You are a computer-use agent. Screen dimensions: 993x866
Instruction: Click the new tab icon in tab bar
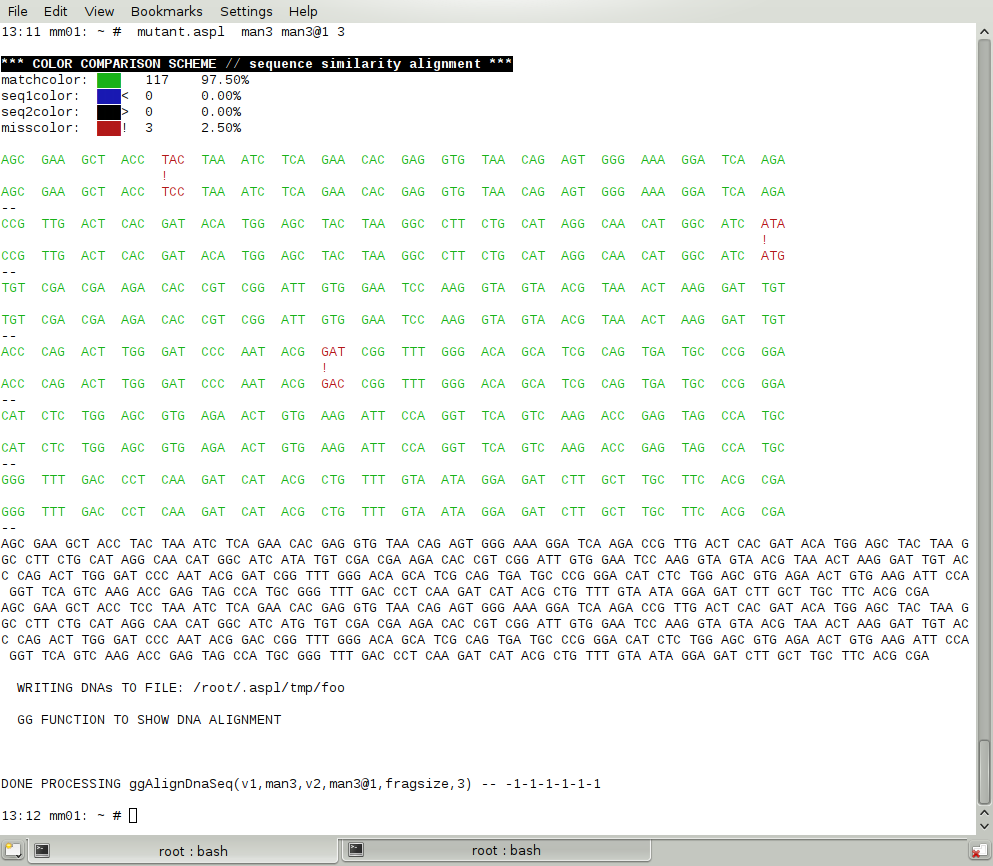point(11,850)
